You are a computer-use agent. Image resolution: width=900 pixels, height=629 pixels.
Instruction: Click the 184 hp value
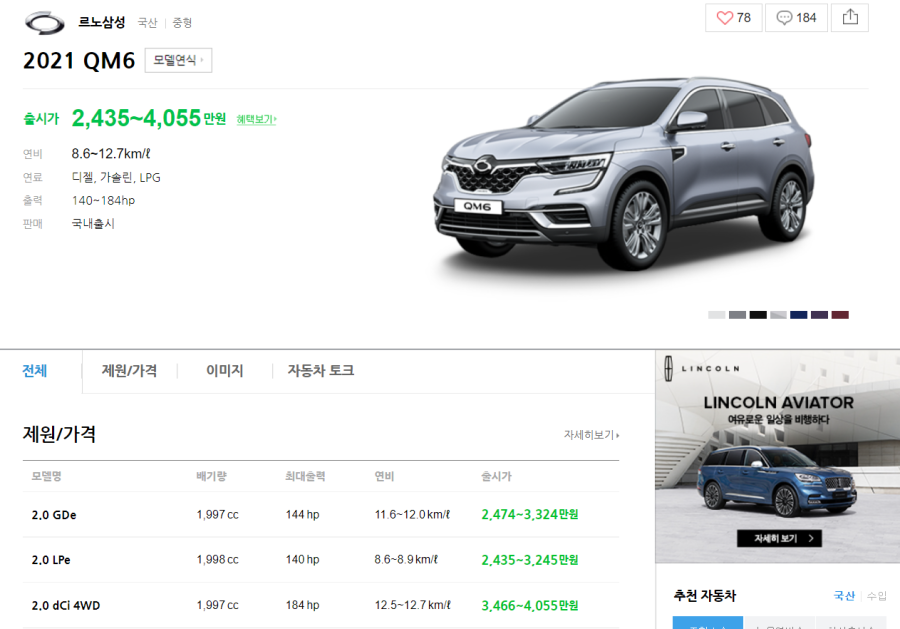point(302,605)
